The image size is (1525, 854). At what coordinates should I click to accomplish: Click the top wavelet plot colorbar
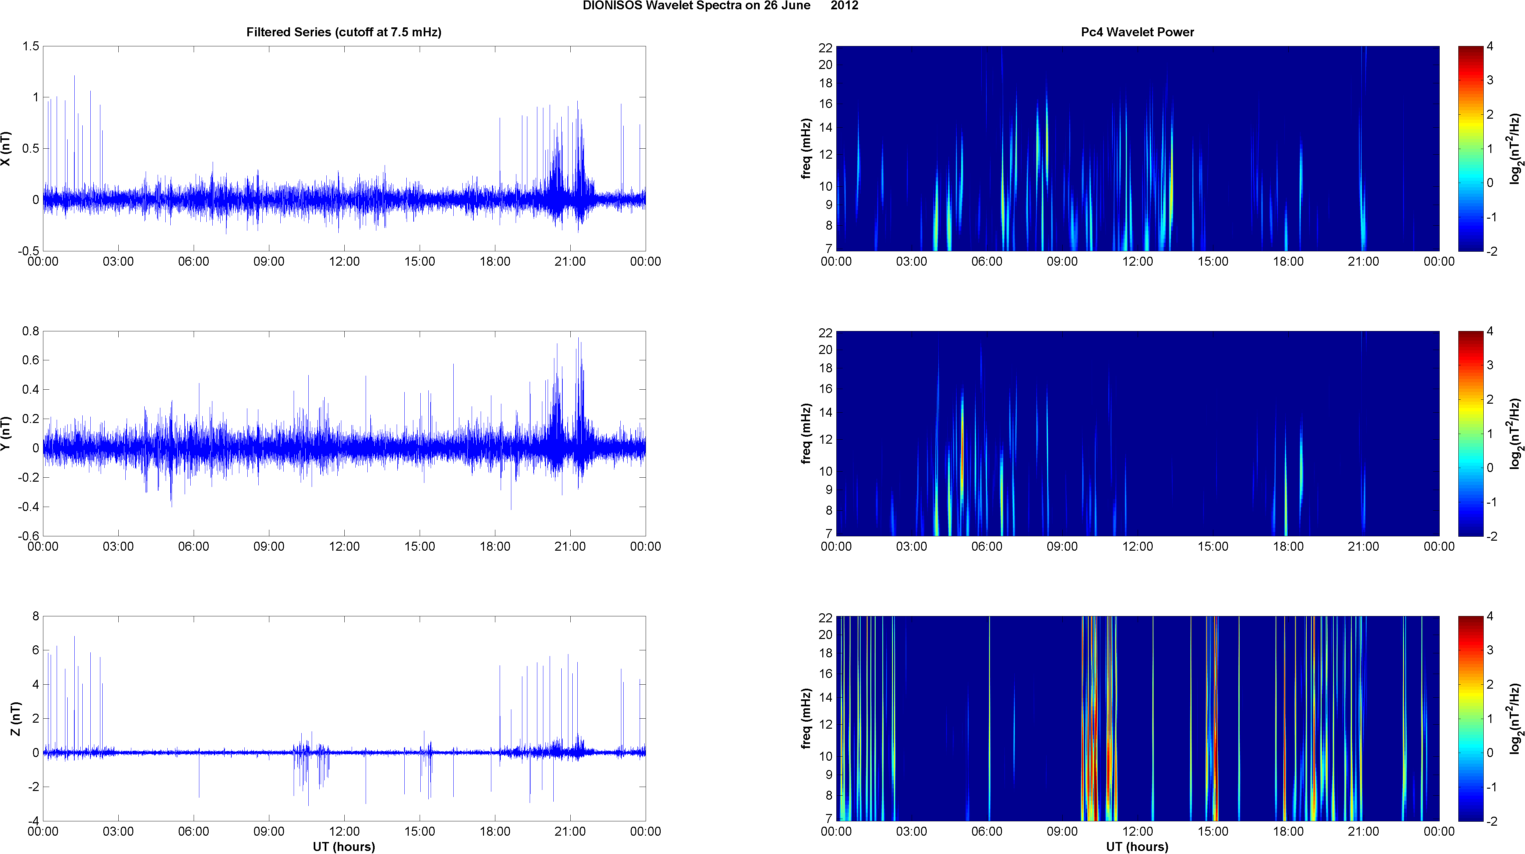pyautogui.click(x=1470, y=148)
